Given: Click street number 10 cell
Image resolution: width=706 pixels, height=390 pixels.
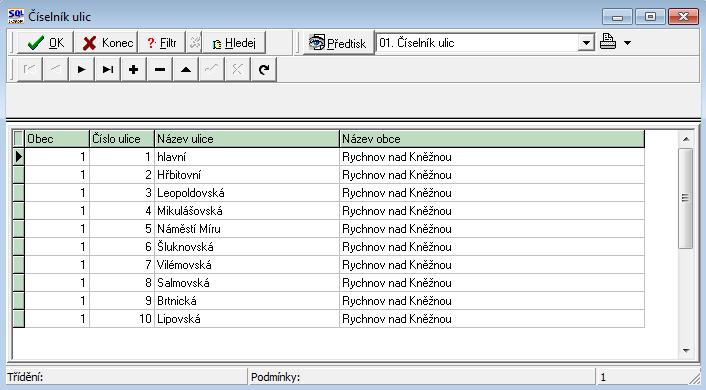Looking at the screenshot, I should point(122,319).
